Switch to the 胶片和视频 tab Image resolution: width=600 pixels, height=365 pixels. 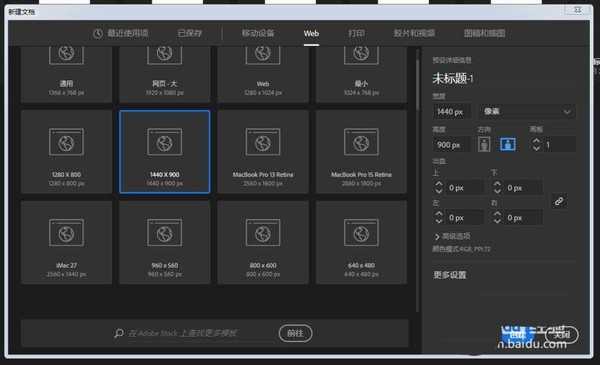414,34
